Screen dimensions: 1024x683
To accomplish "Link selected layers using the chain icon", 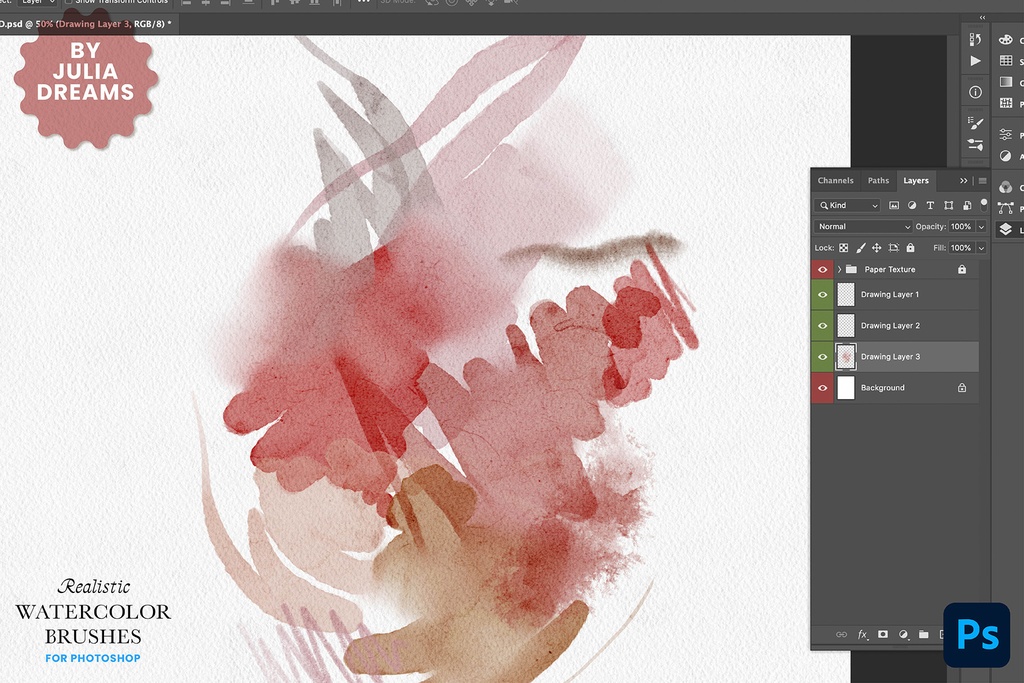I will click(x=841, y=634).
